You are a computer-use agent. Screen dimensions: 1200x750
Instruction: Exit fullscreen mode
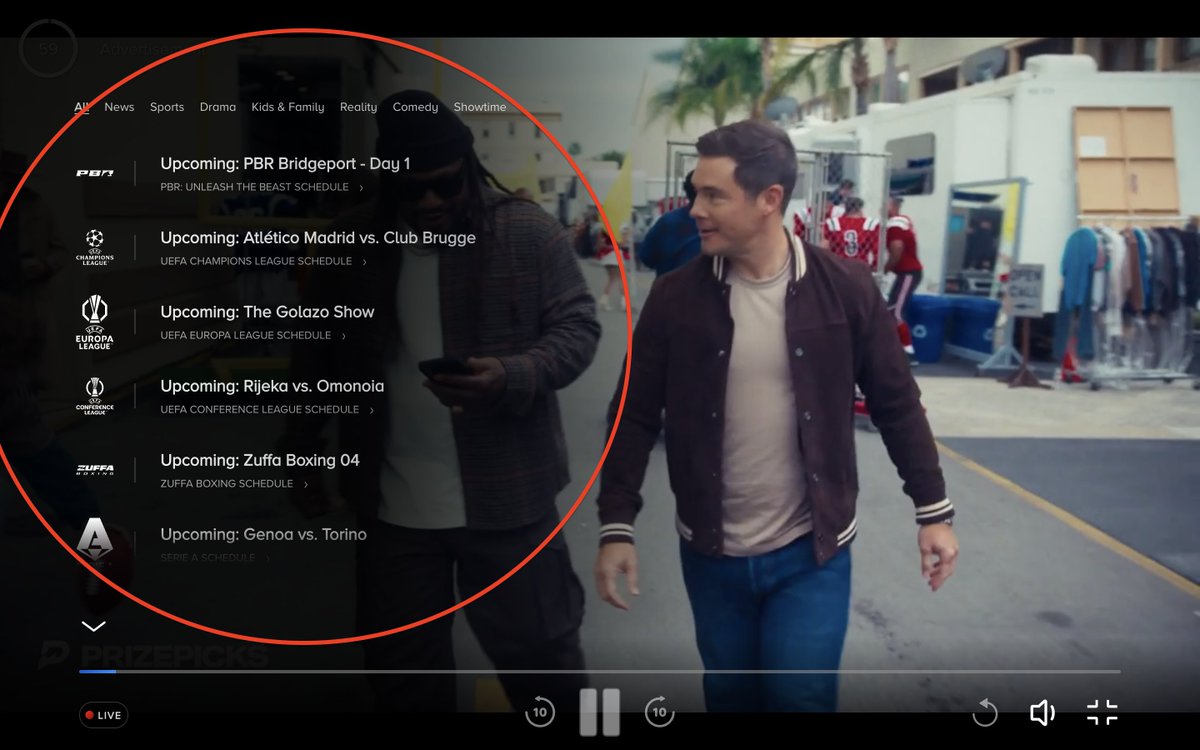pos(1102,713)
